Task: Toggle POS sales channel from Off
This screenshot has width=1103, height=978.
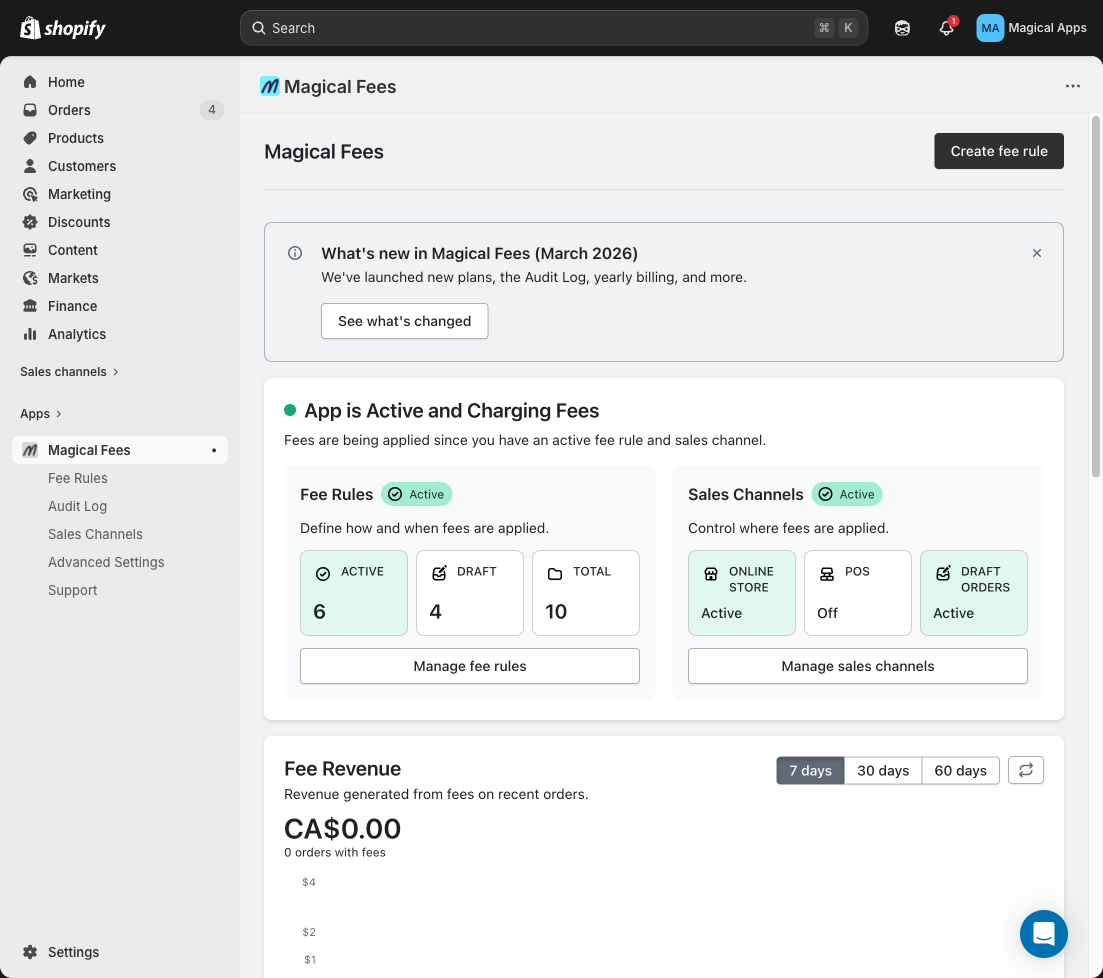Action: 857,592
